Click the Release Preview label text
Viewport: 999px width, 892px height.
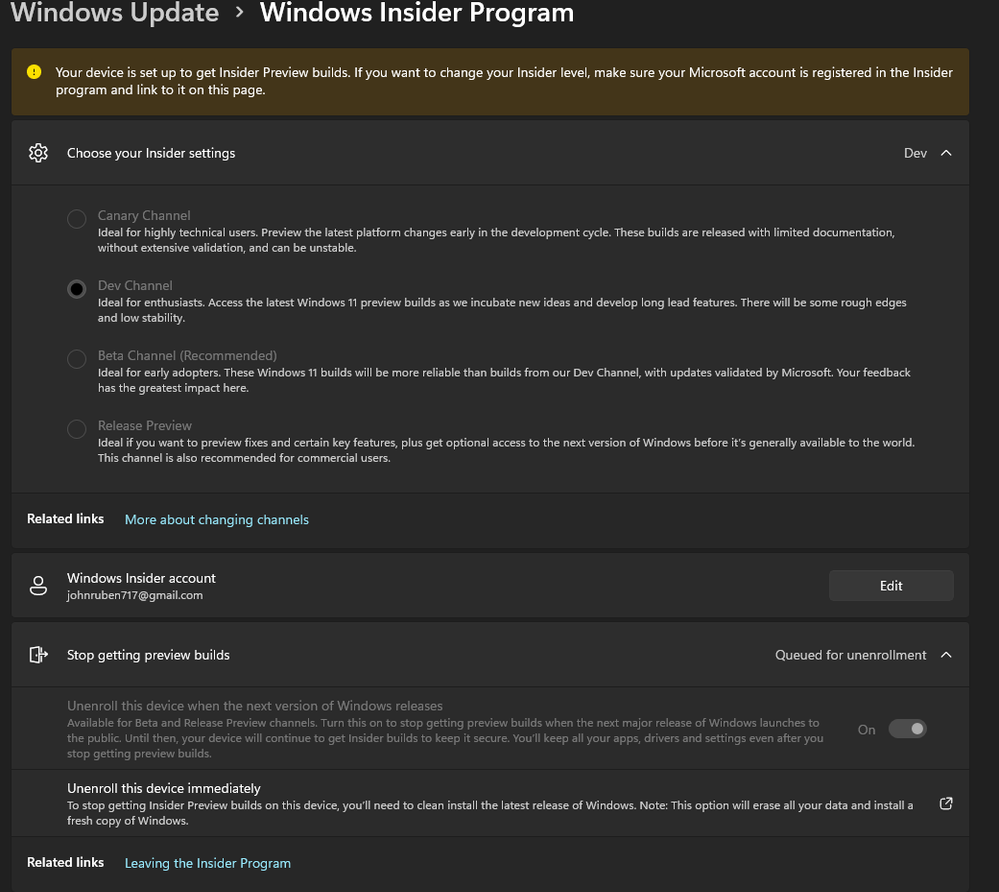click(145, 426)
